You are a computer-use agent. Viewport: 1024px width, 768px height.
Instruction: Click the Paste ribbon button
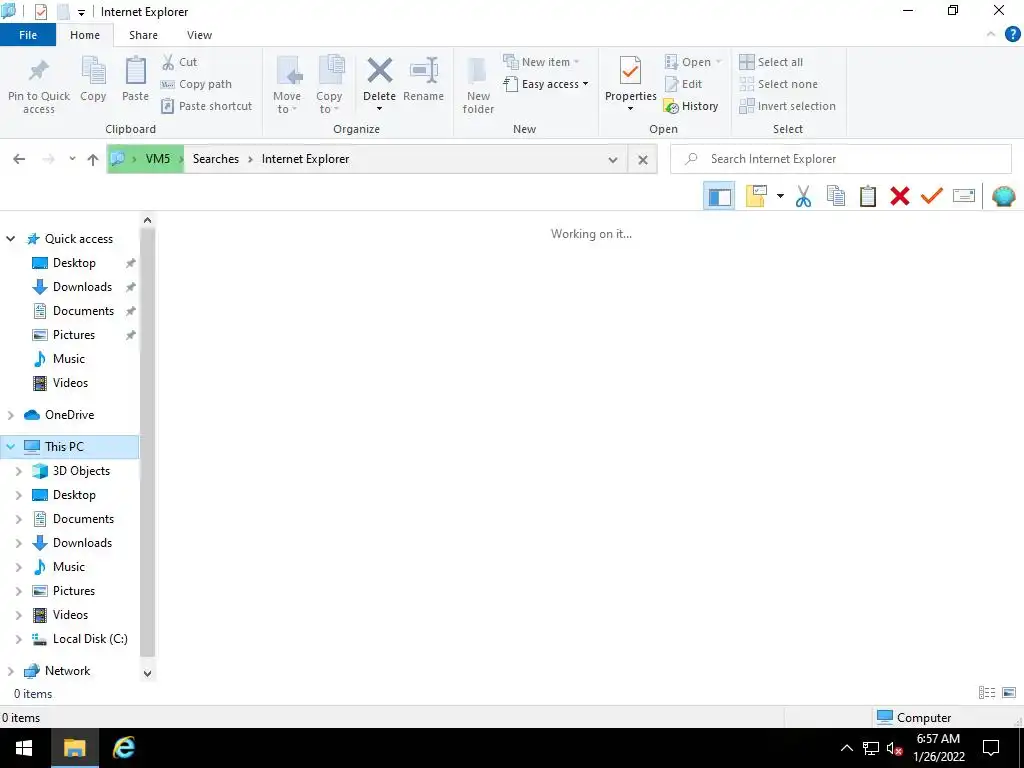[x=135, y=79]
